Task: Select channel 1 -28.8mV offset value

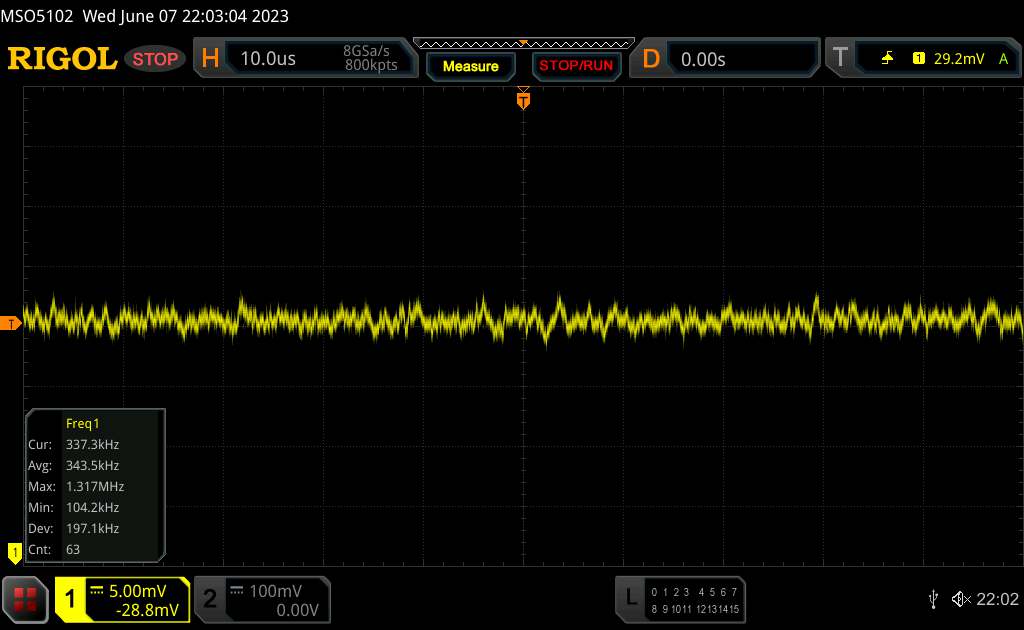Action: click(147, 610)
